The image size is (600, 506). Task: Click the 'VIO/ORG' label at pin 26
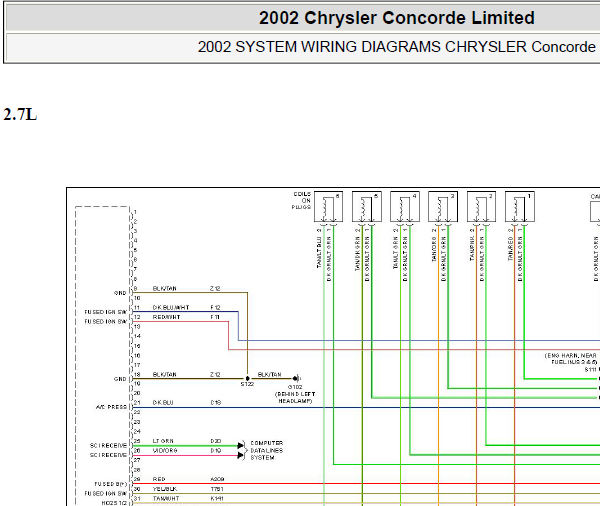pos(165,451)
